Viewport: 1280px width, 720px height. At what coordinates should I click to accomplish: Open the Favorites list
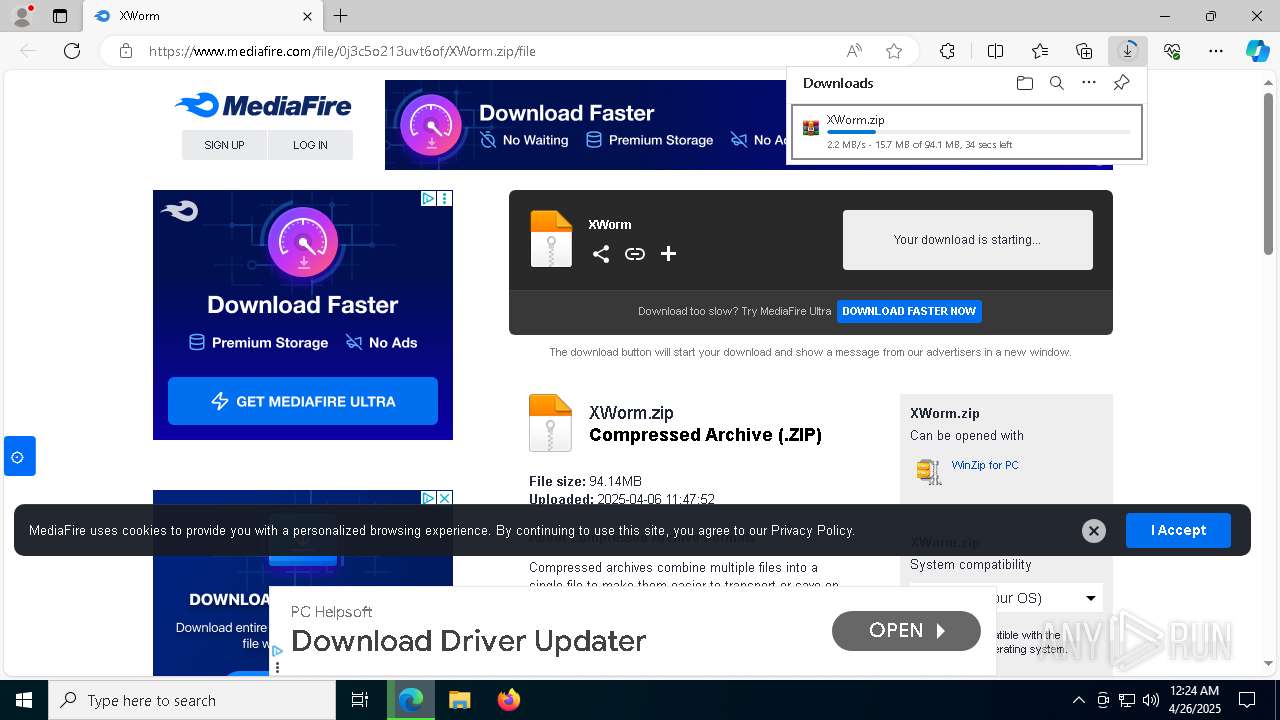(1040, 51)
